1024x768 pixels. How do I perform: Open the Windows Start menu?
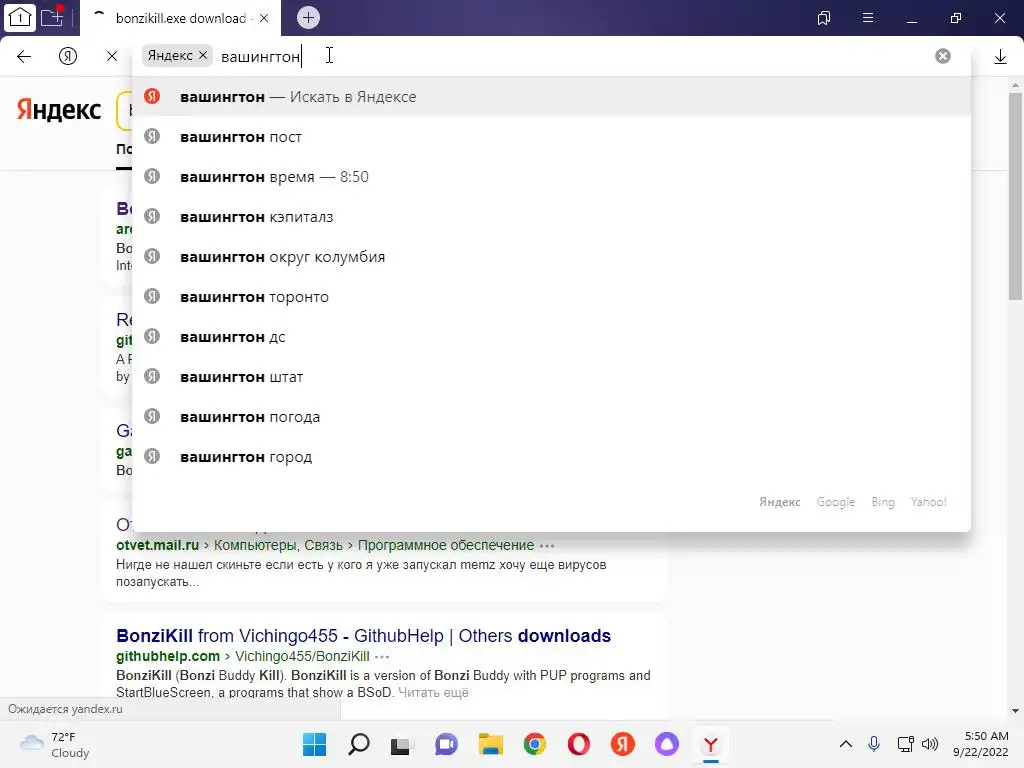click(x=314, y=744)
